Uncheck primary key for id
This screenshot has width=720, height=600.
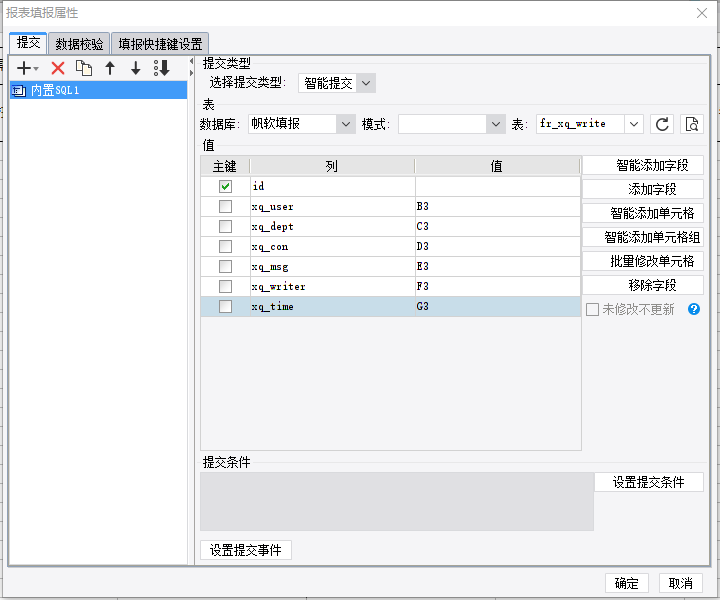[x=225, y=186]
